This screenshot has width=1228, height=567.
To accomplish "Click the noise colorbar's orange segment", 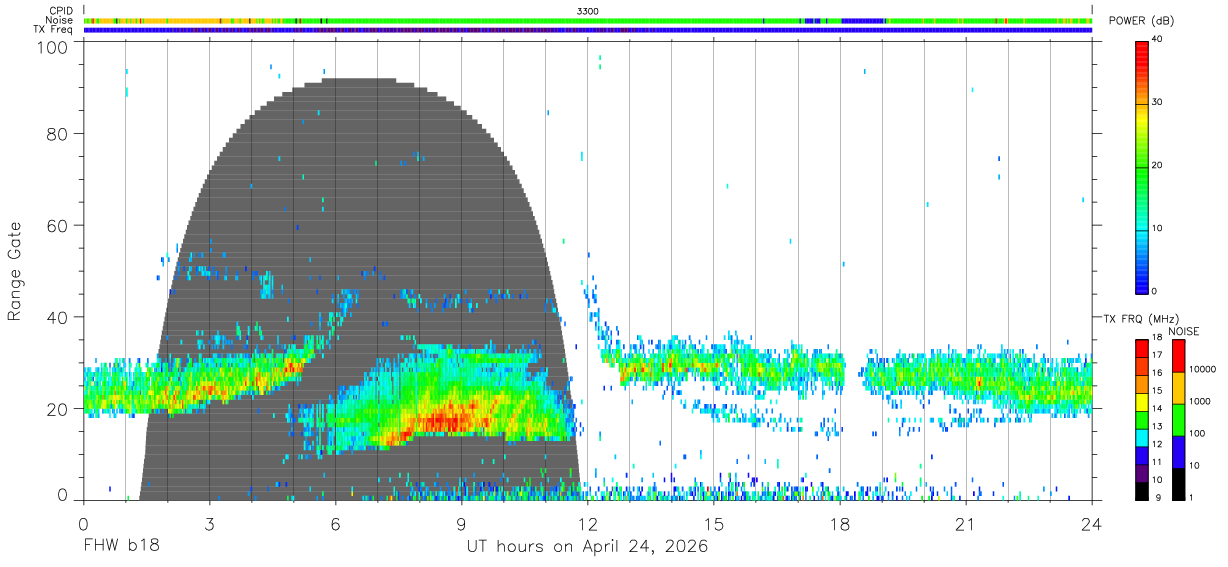I will pos(1178,388).
